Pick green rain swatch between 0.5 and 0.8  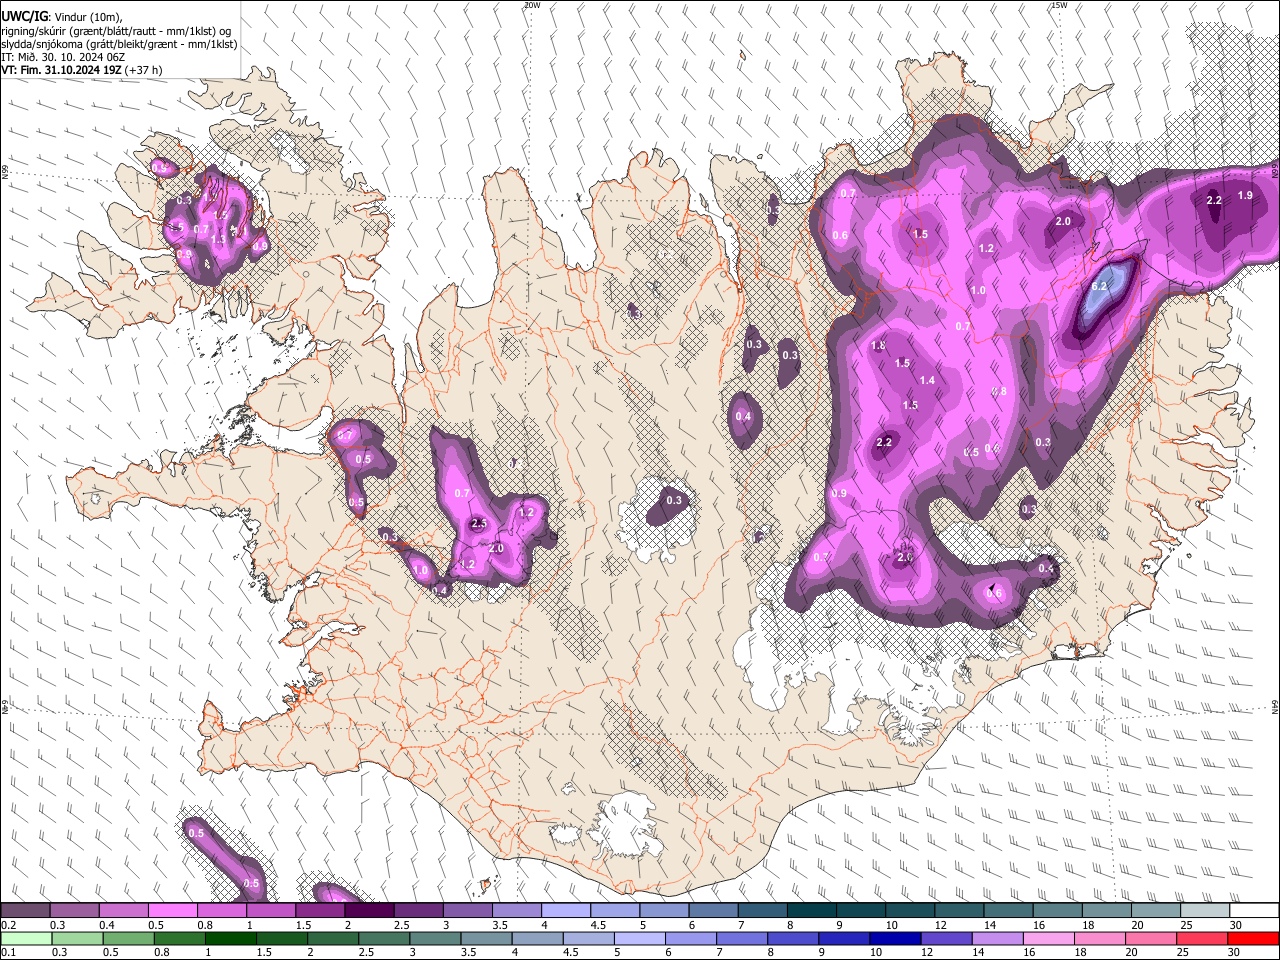tap(128, 938)
